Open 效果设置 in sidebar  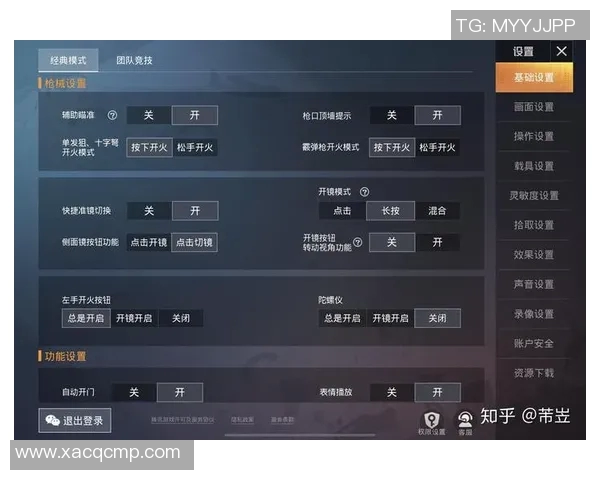coord(534,255)
